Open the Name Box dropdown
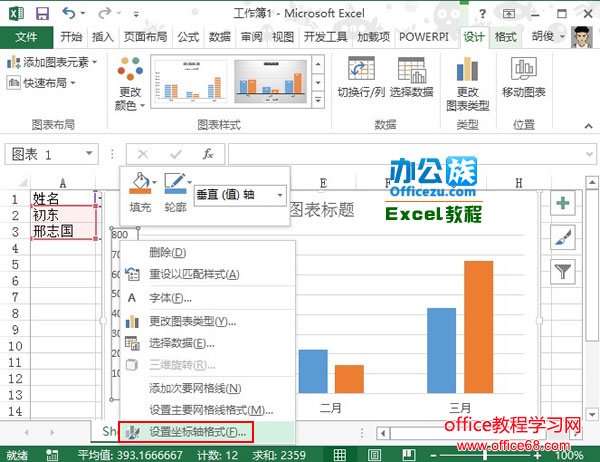This screenshot has height=462, width=600. 89,154
